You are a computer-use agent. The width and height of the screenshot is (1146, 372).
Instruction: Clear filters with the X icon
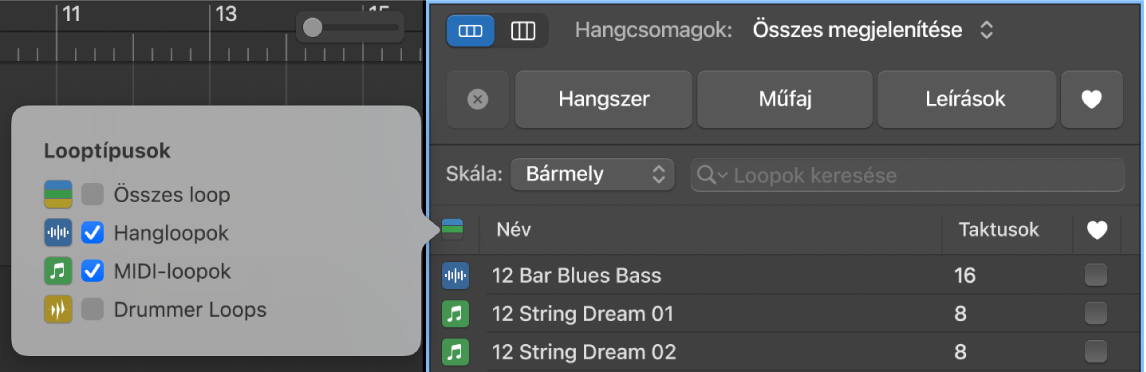click(x=477, y=99)
